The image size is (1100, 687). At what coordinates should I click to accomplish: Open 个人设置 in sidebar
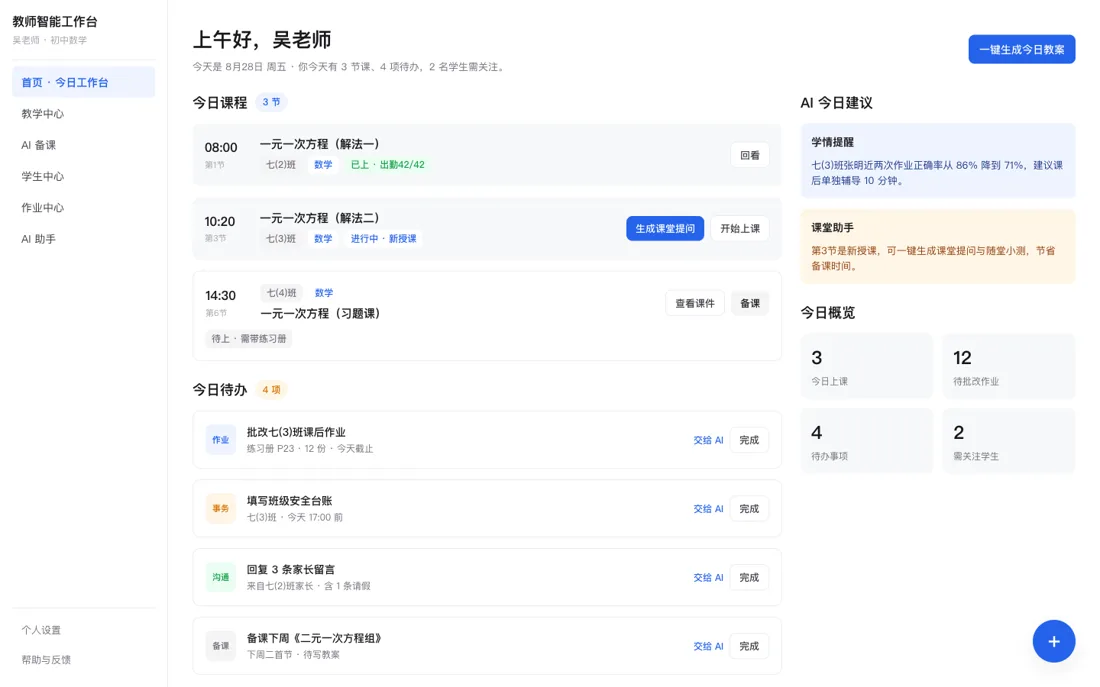(x=83, y=630)
